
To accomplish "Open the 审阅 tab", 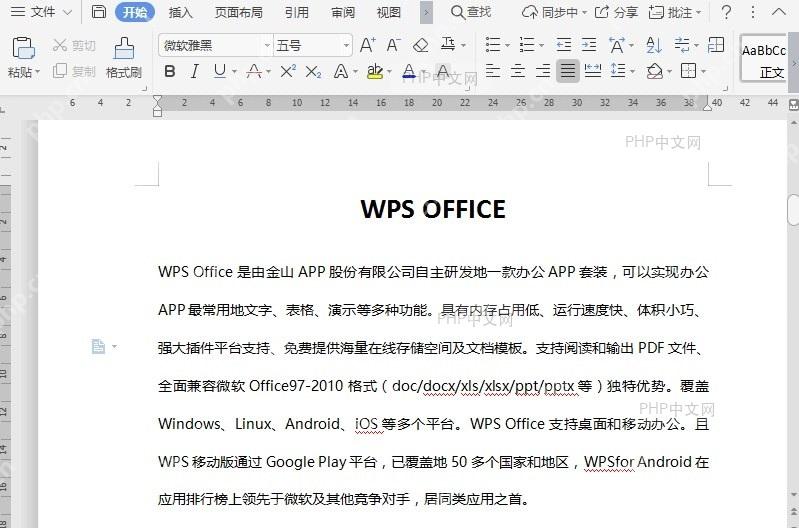I will (342, 12).
